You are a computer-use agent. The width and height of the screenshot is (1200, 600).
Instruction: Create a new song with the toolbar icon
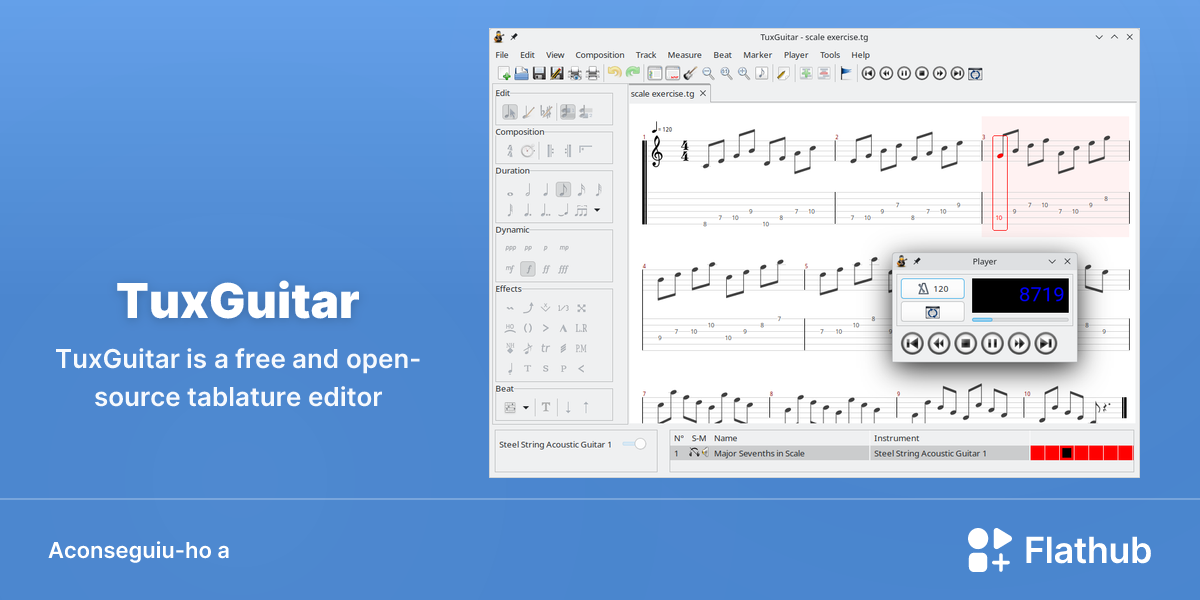pos(504,73)
